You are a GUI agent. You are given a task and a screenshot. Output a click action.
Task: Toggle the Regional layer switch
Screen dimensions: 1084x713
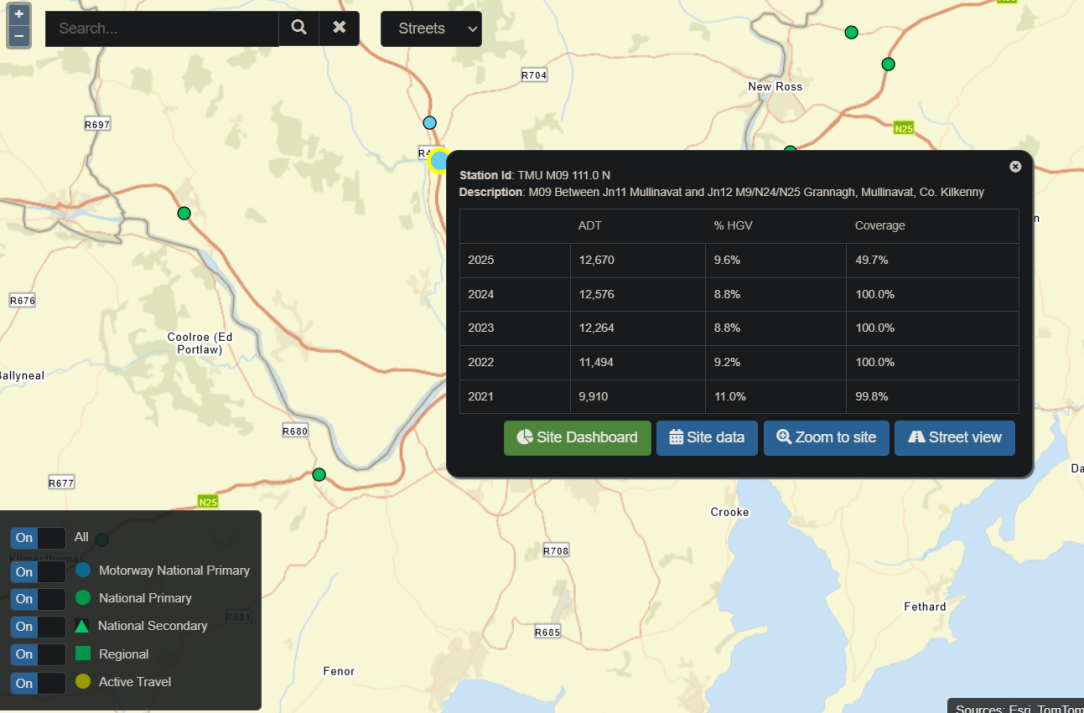click(x=38, y=654)
